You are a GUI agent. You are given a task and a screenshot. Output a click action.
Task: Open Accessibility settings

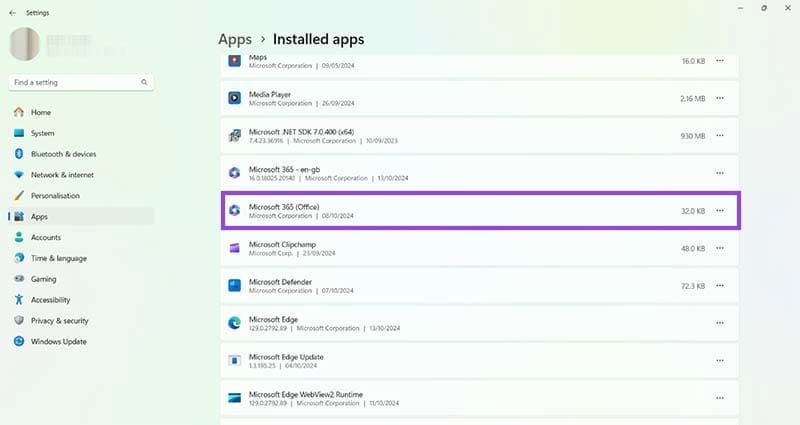pyautogui.click(x=81, y=300)
